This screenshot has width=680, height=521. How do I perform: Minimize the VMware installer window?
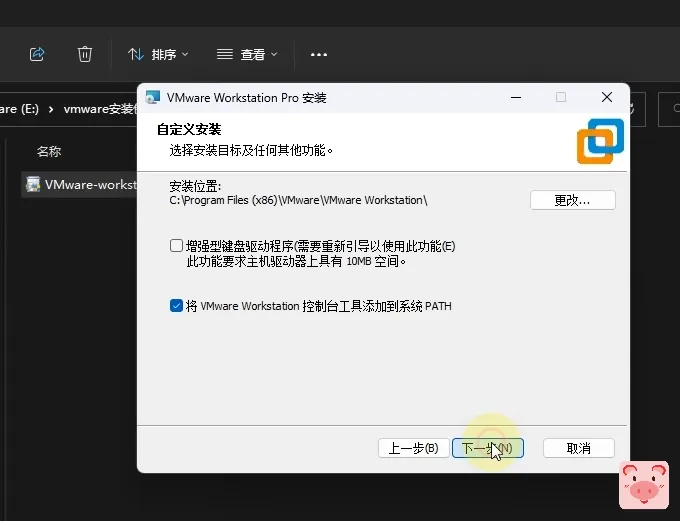point(516,98)
